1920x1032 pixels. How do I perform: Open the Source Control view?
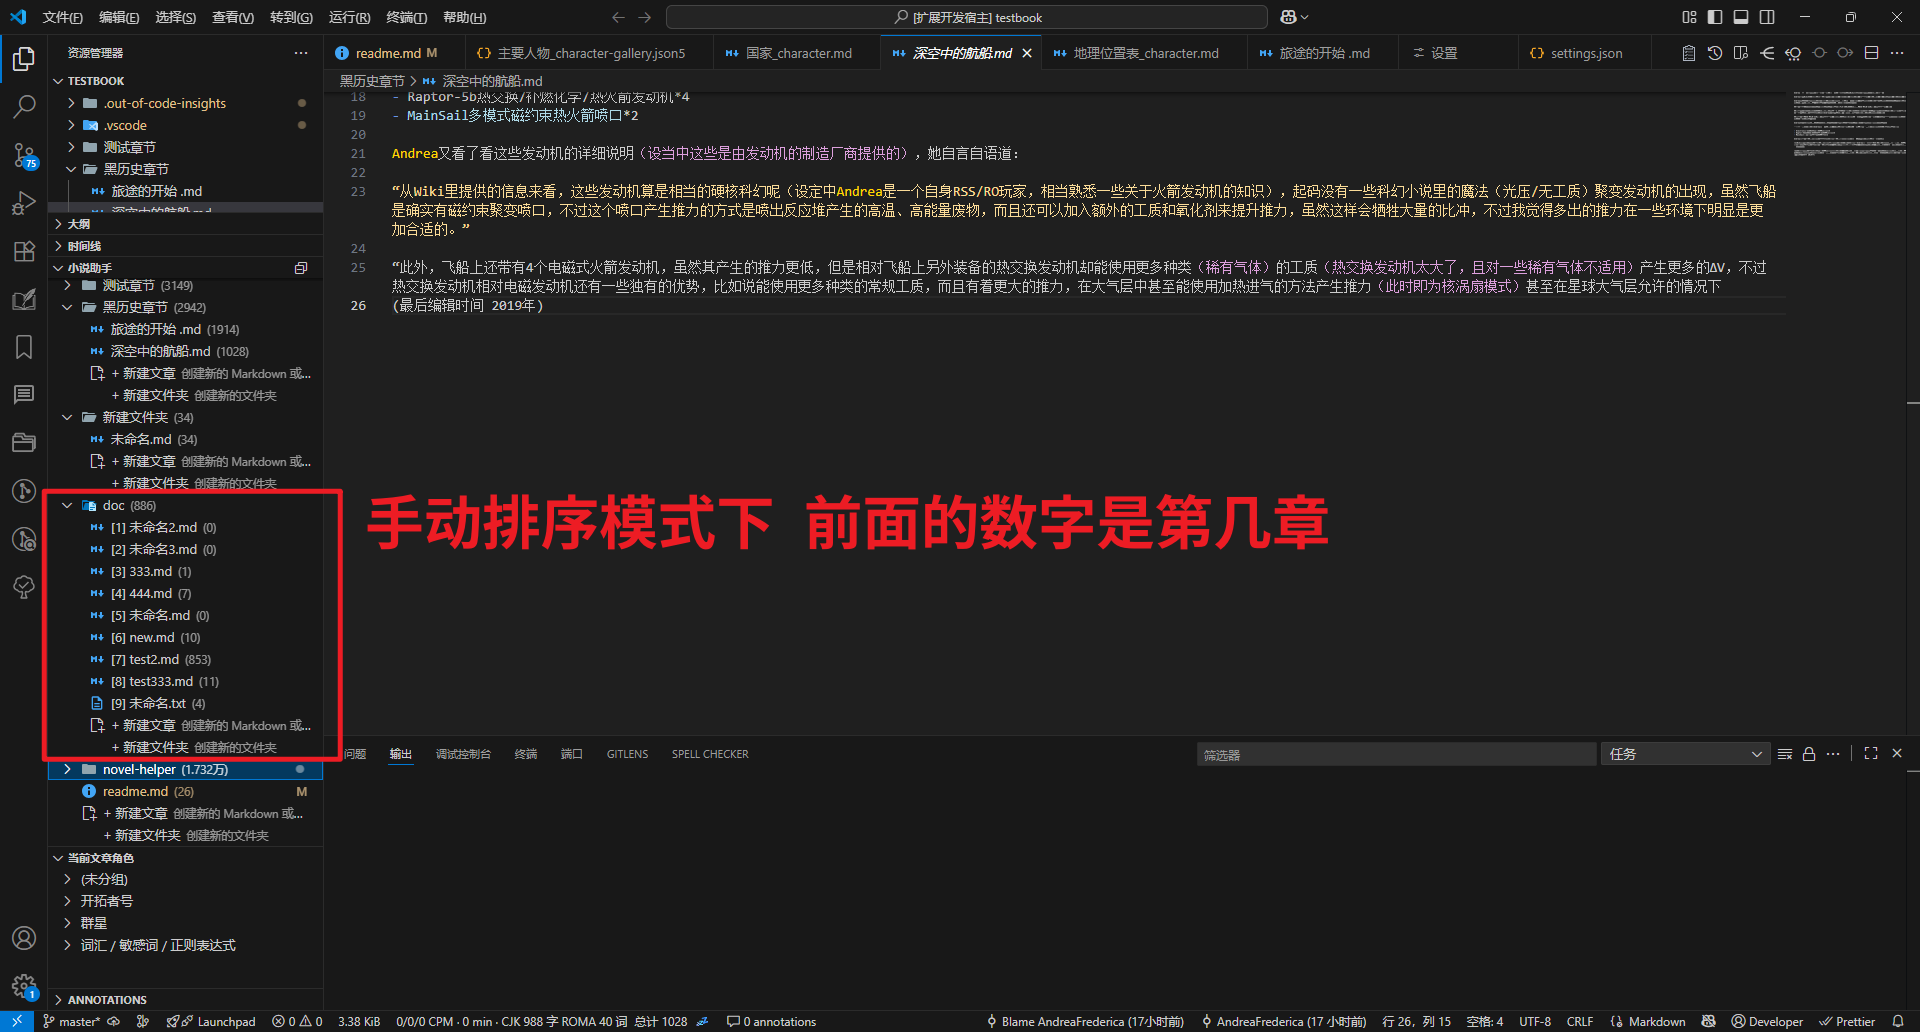pos(24,153)
